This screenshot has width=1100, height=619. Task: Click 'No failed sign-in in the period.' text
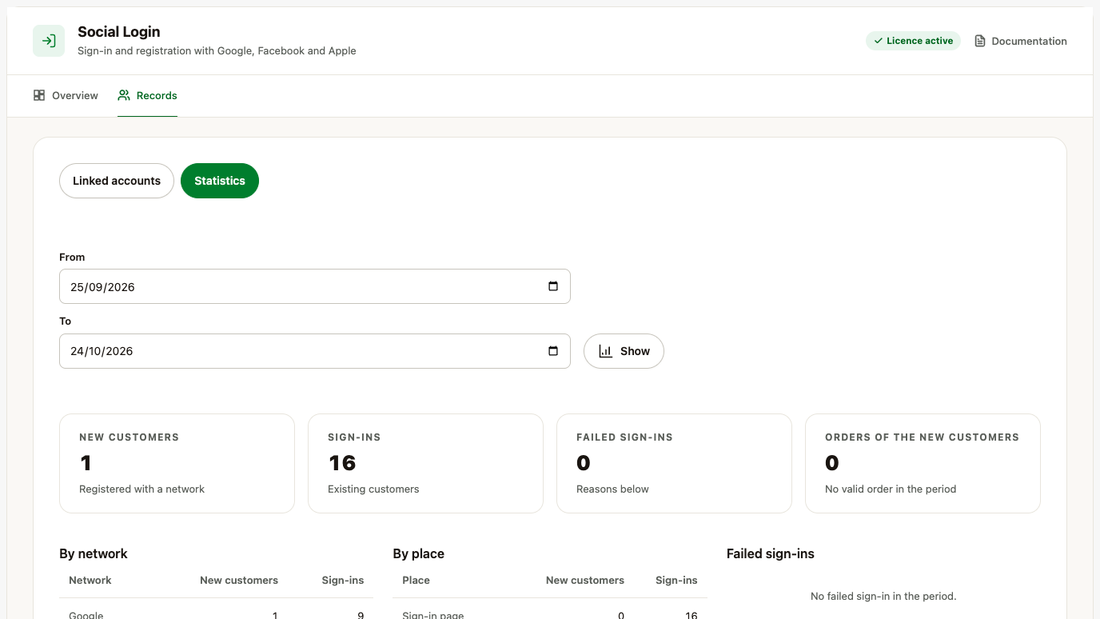point(883,596)
